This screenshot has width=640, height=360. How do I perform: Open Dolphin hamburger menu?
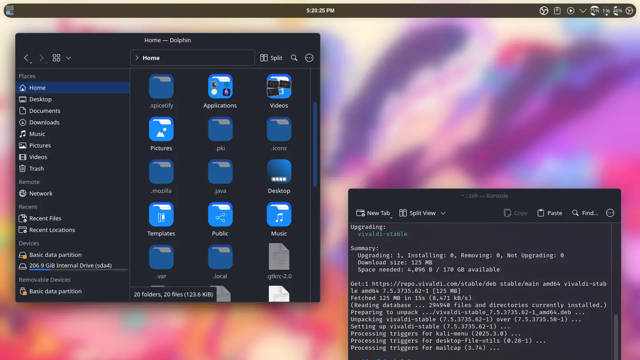pos(309,58)
